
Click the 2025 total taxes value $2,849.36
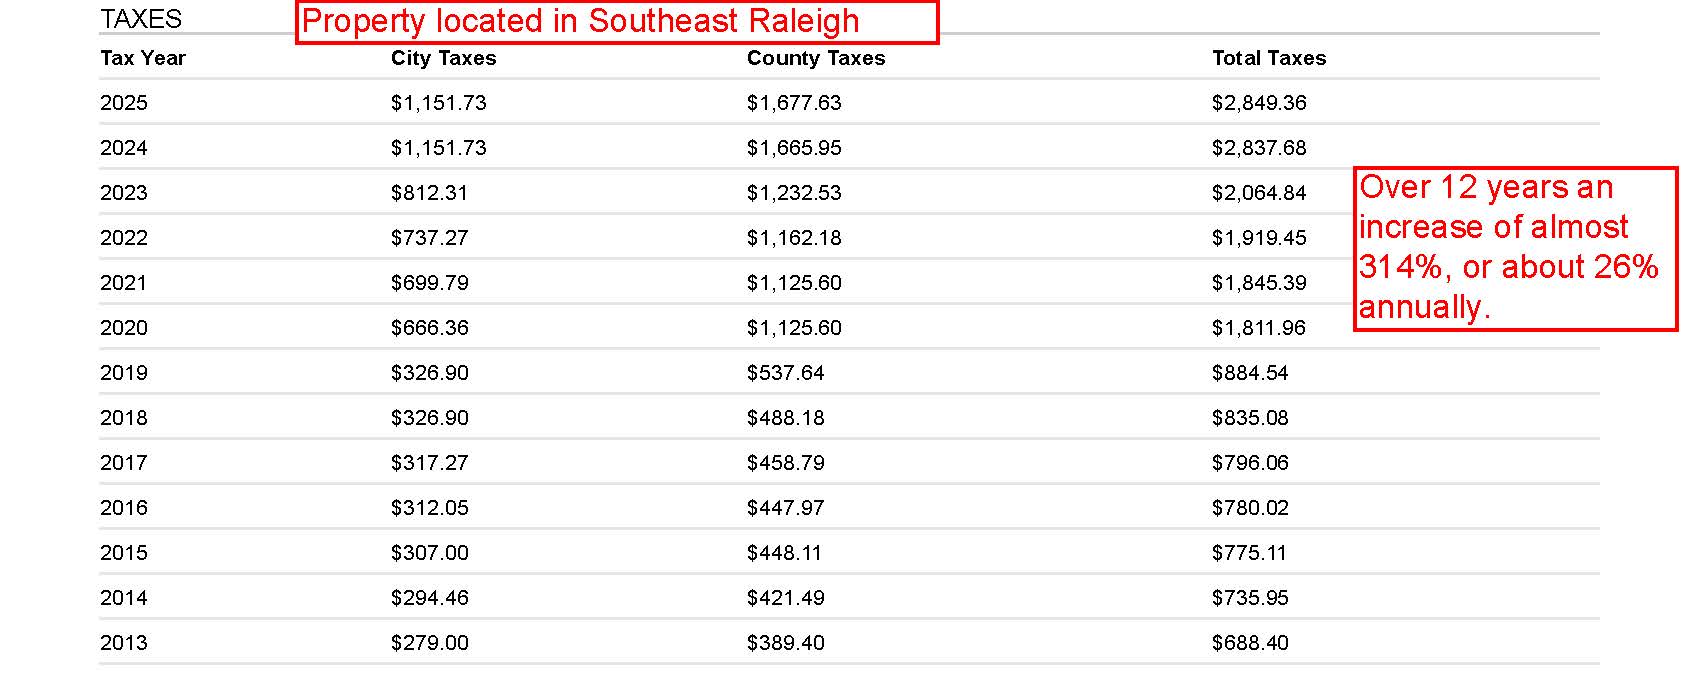pyautogui.click(x=1258, y=103)
